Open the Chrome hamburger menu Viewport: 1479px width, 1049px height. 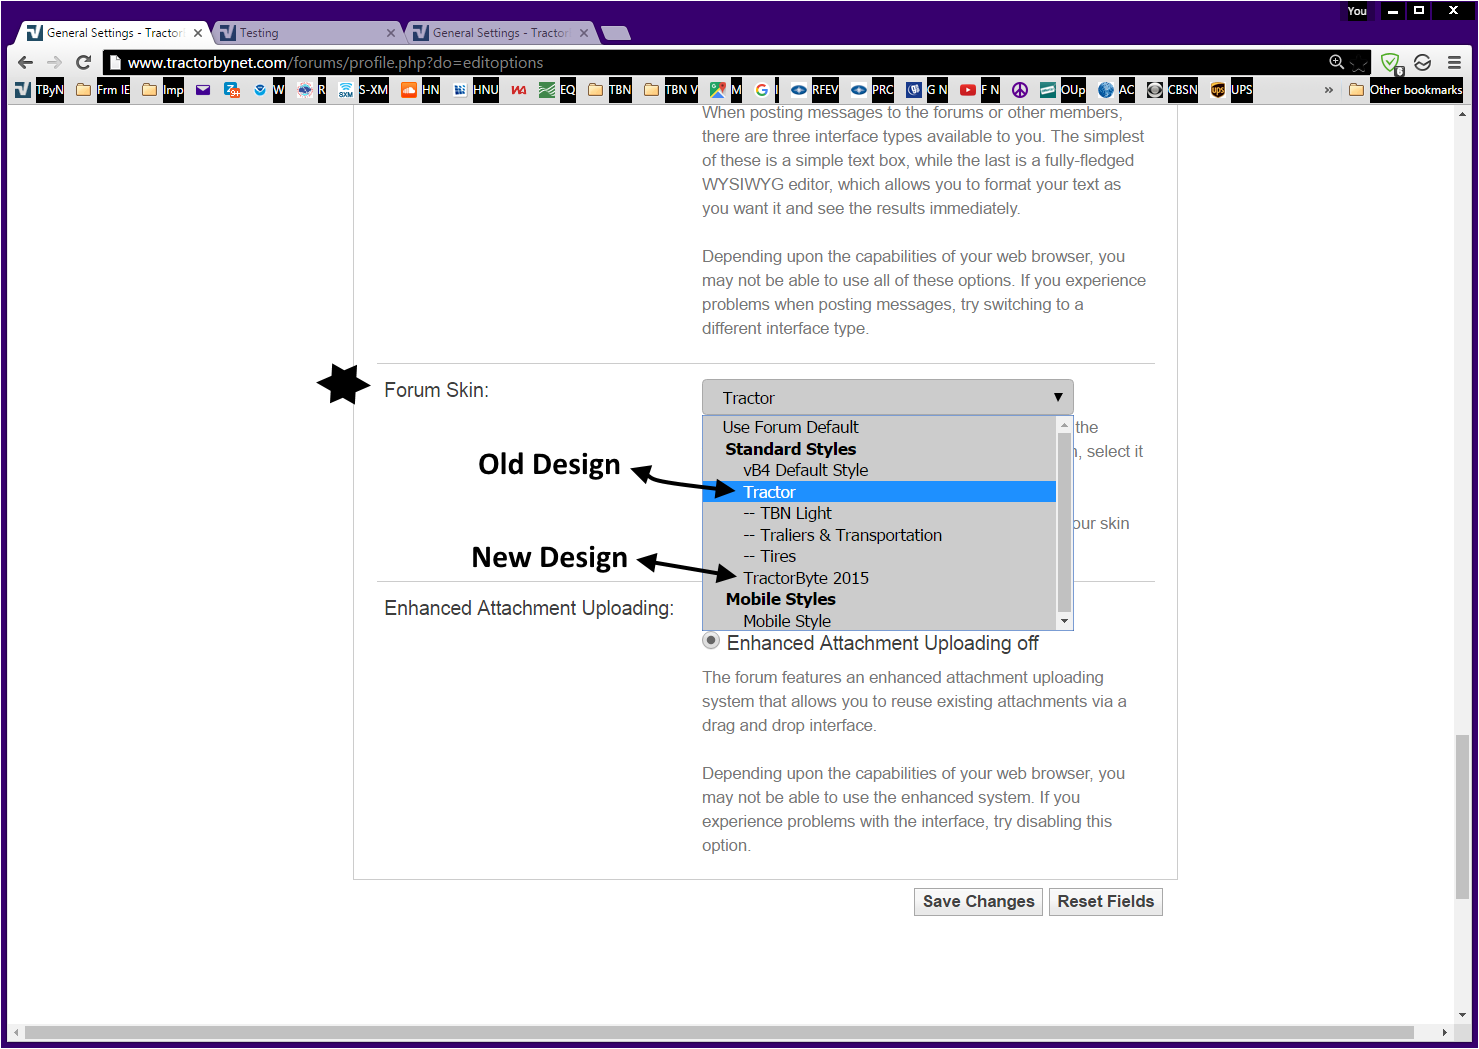tap(1453, 62)
